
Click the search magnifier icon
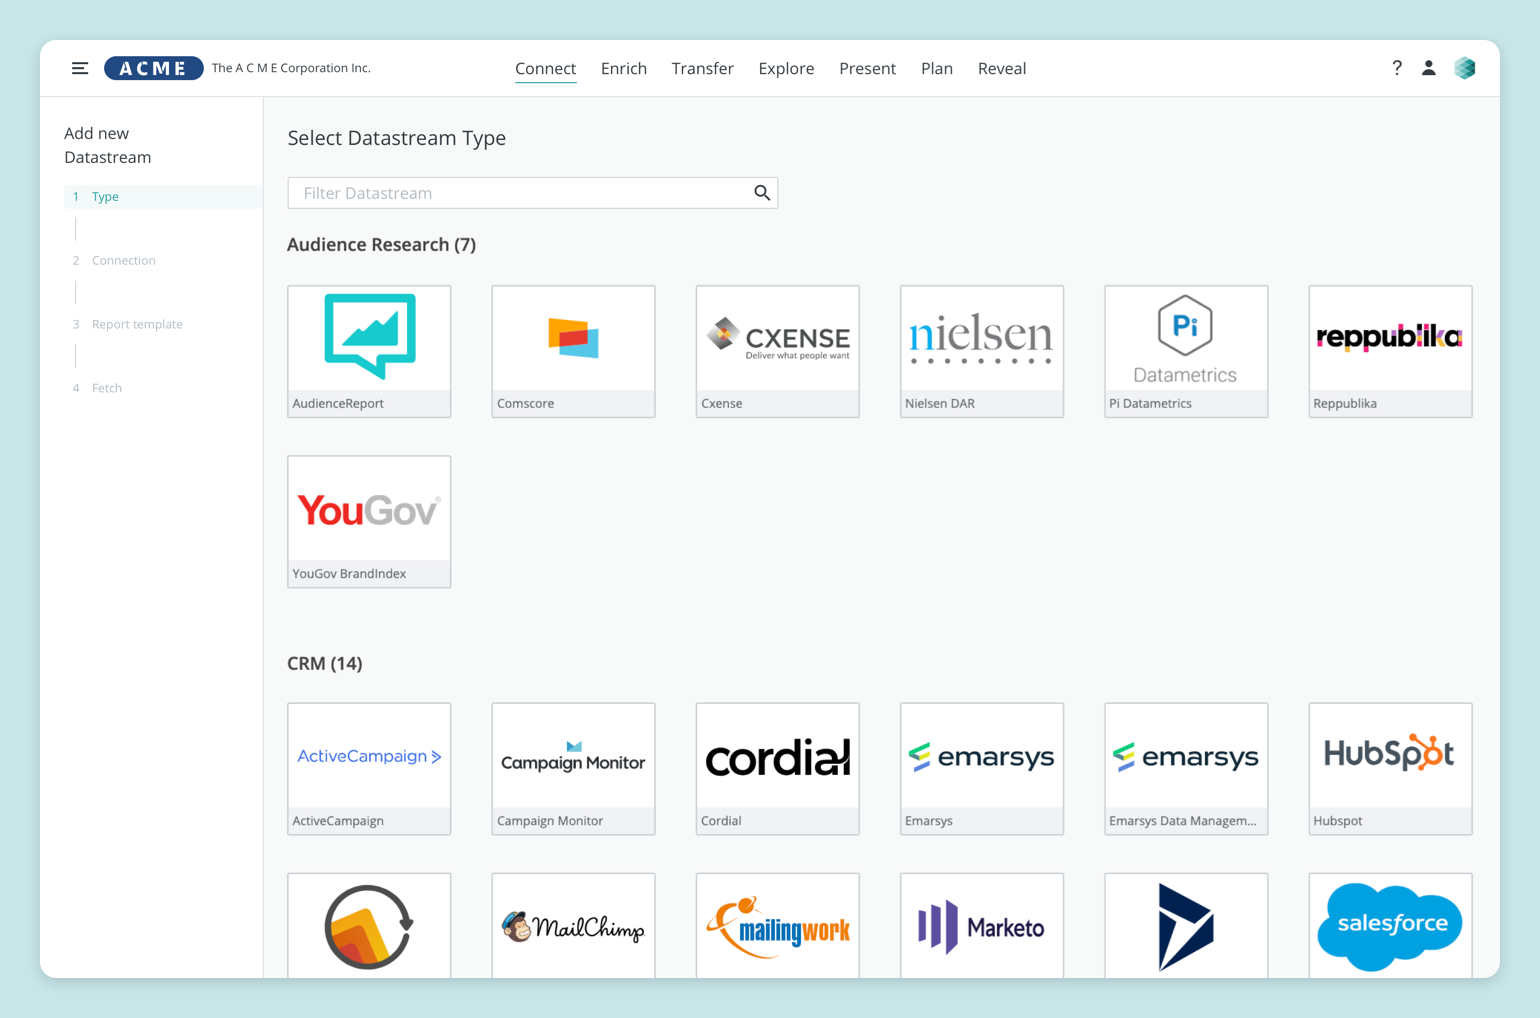pos(762,193)
